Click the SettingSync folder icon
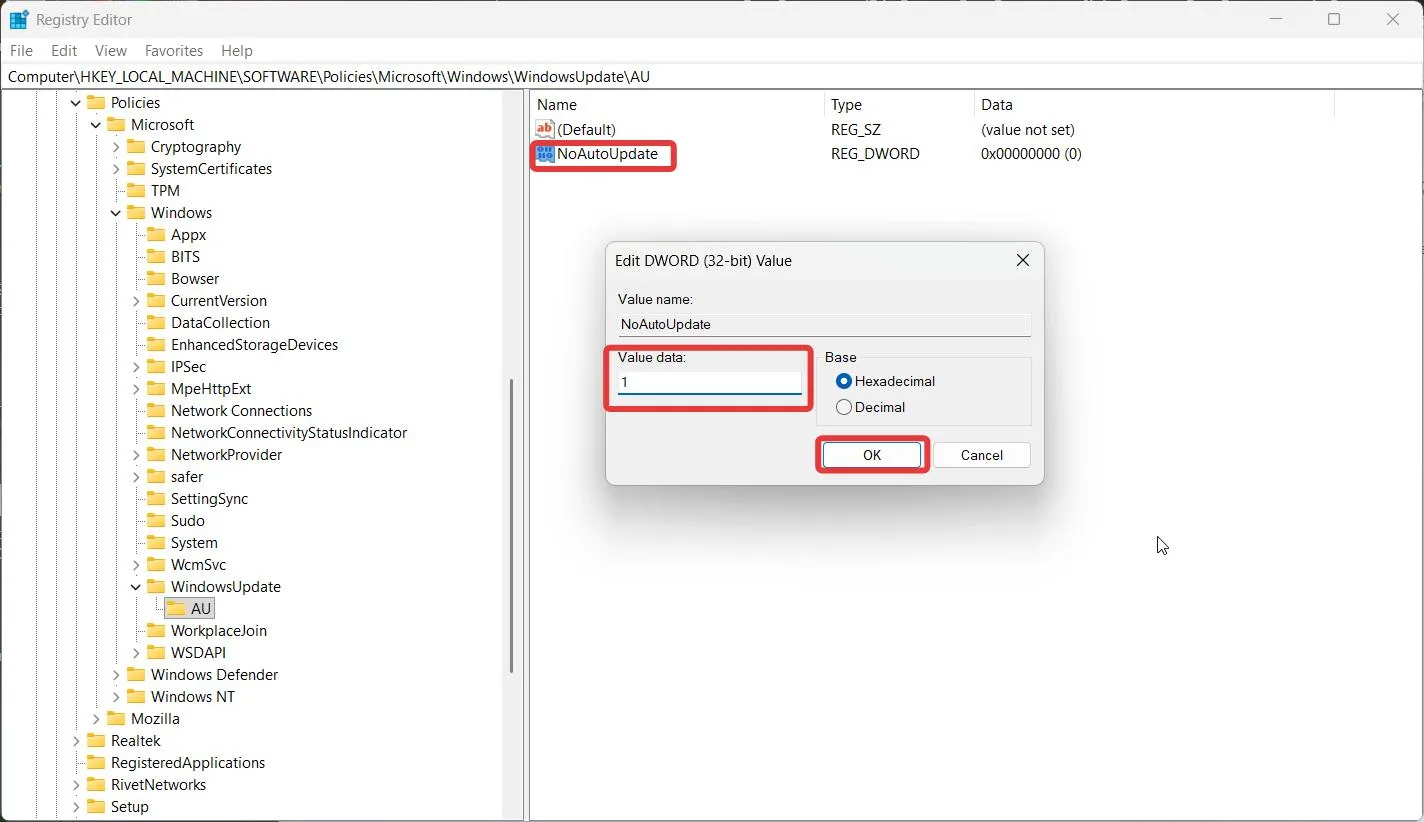 click(156, 498)
